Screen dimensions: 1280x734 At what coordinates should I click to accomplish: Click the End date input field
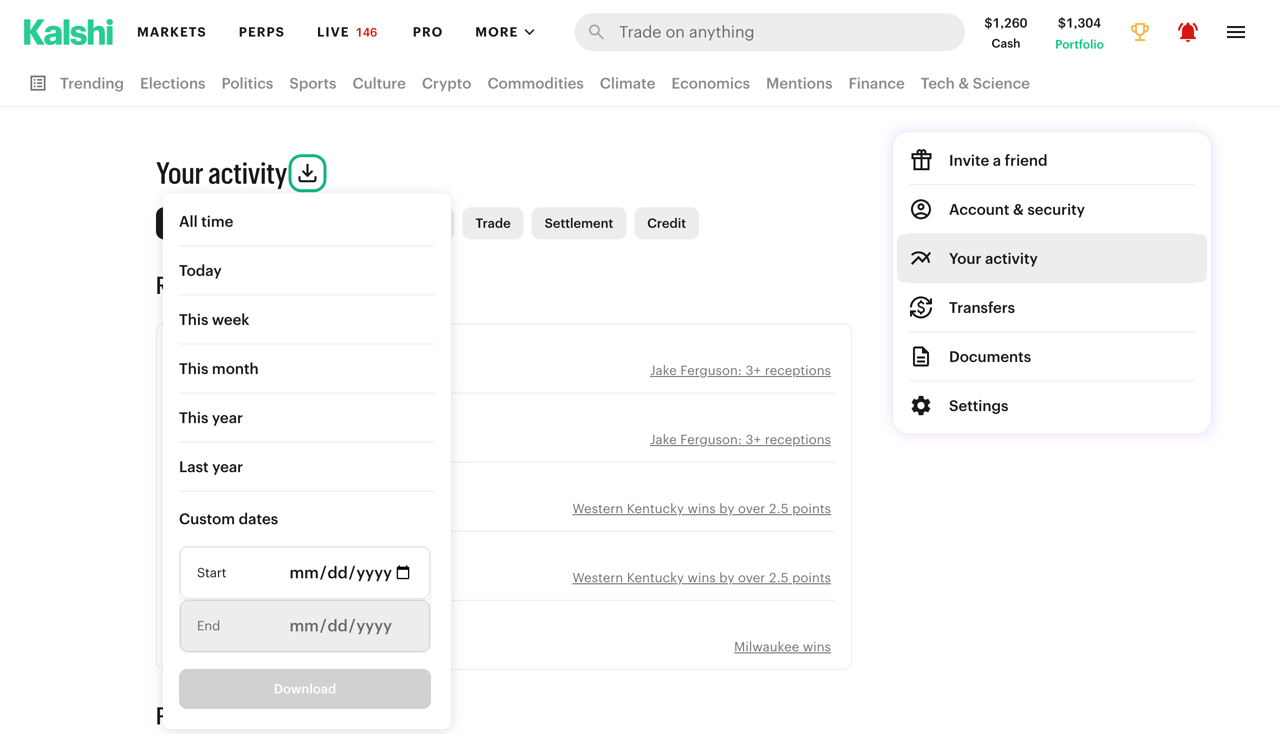point(305,626)
